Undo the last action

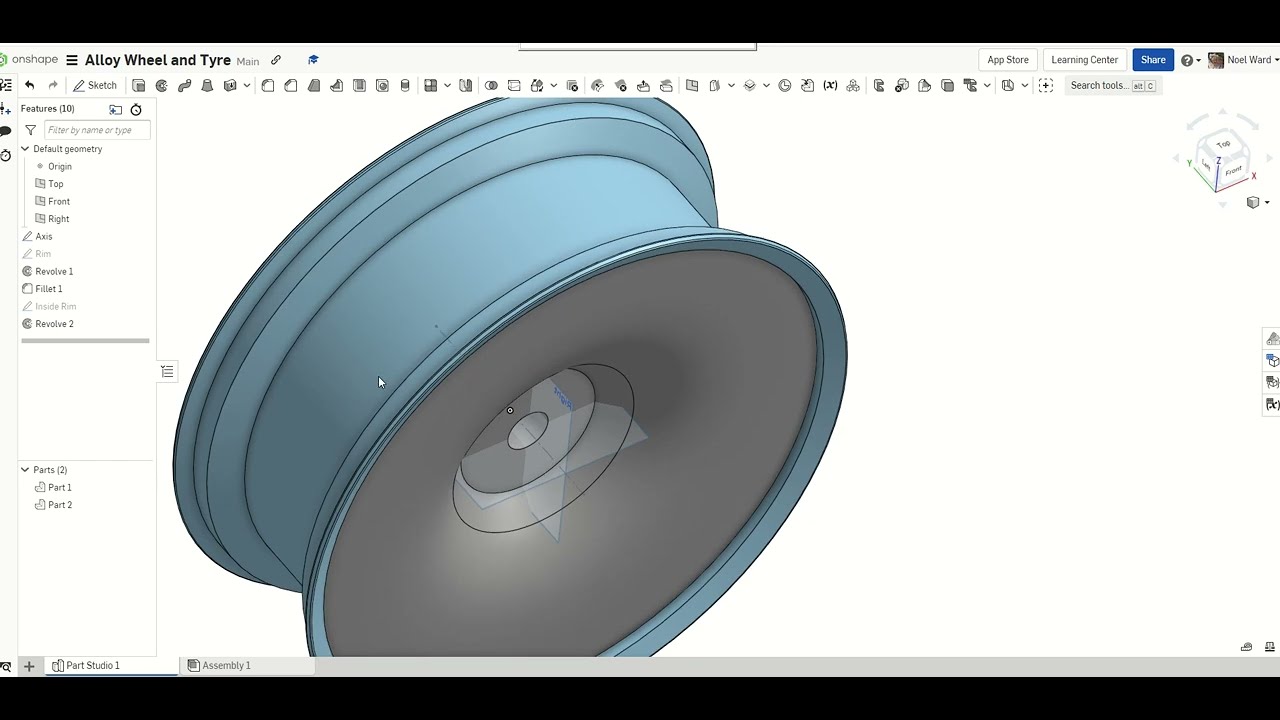pos(30,86)
